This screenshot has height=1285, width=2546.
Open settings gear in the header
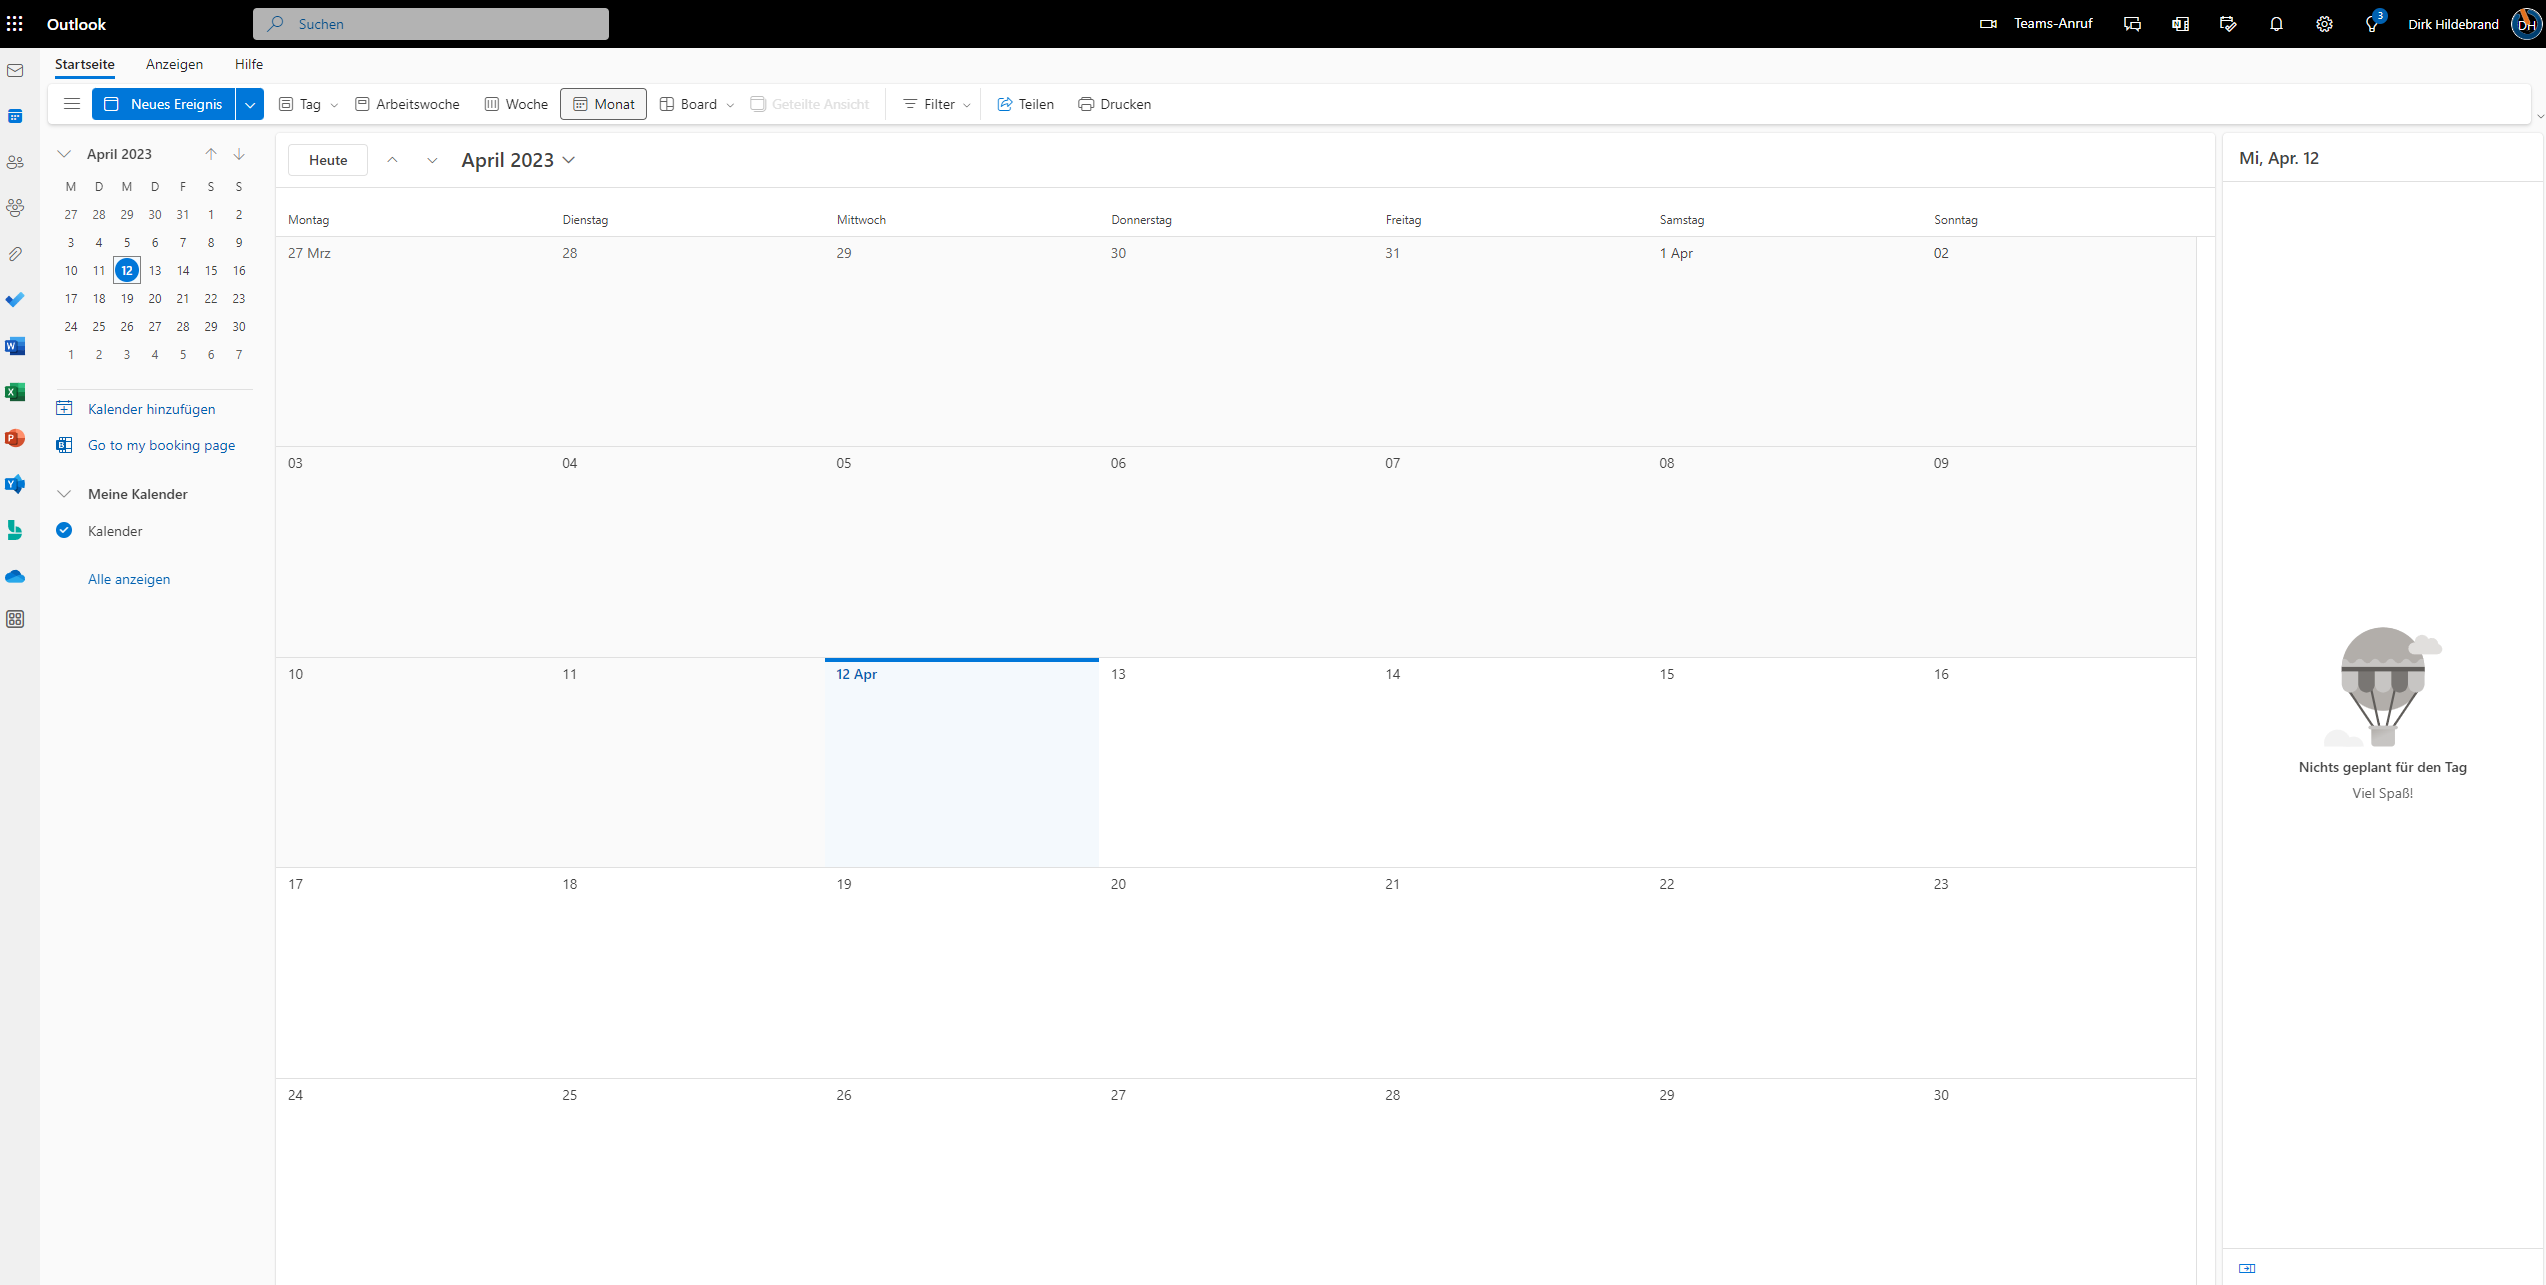pyautogui.click(x=2324, y=24)
